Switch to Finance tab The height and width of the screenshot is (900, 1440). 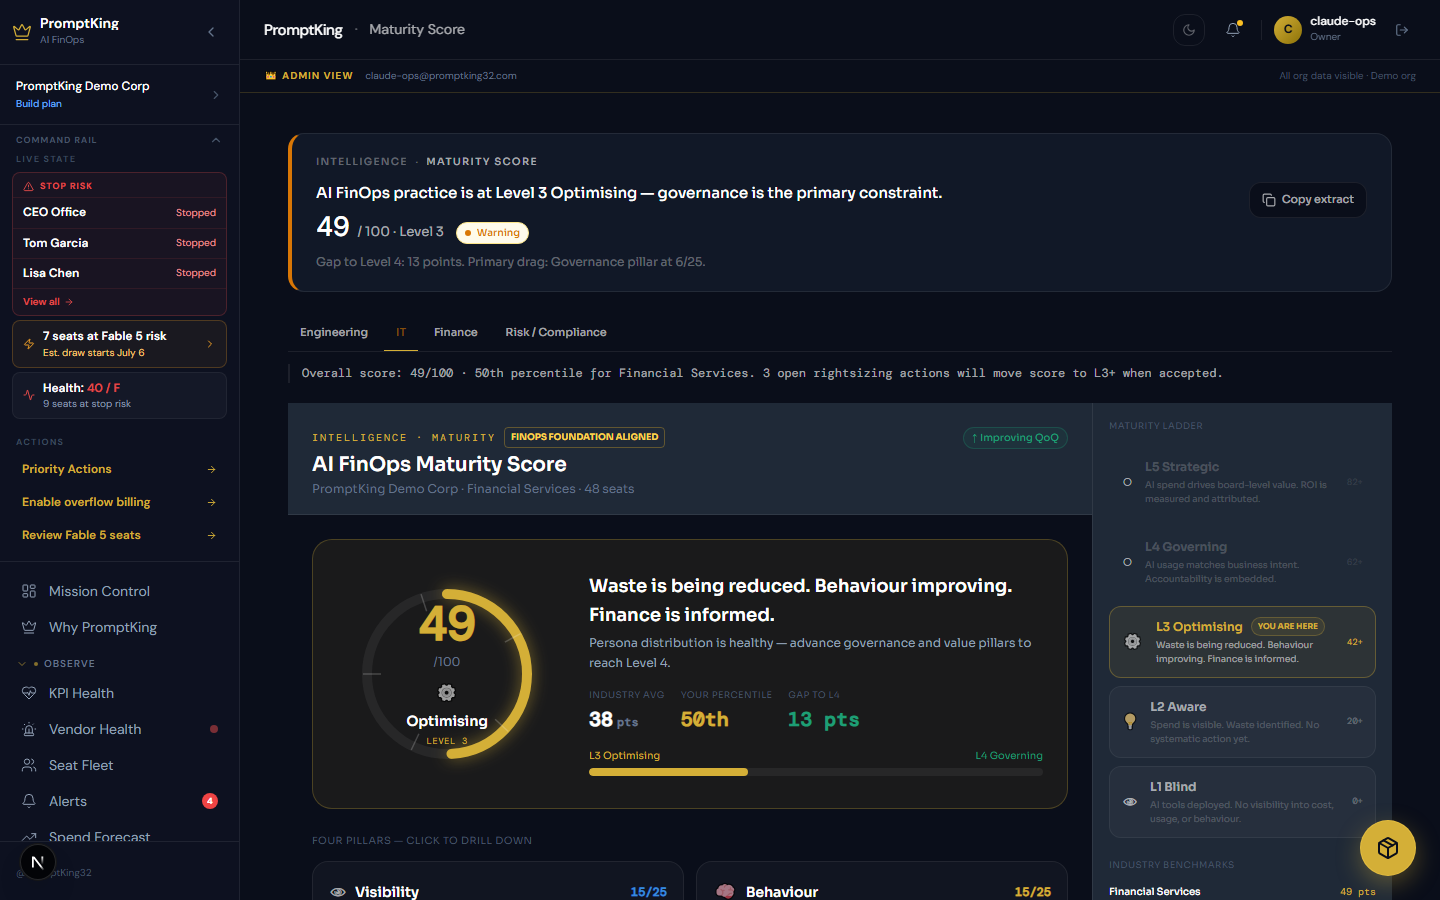click(456, 332)
